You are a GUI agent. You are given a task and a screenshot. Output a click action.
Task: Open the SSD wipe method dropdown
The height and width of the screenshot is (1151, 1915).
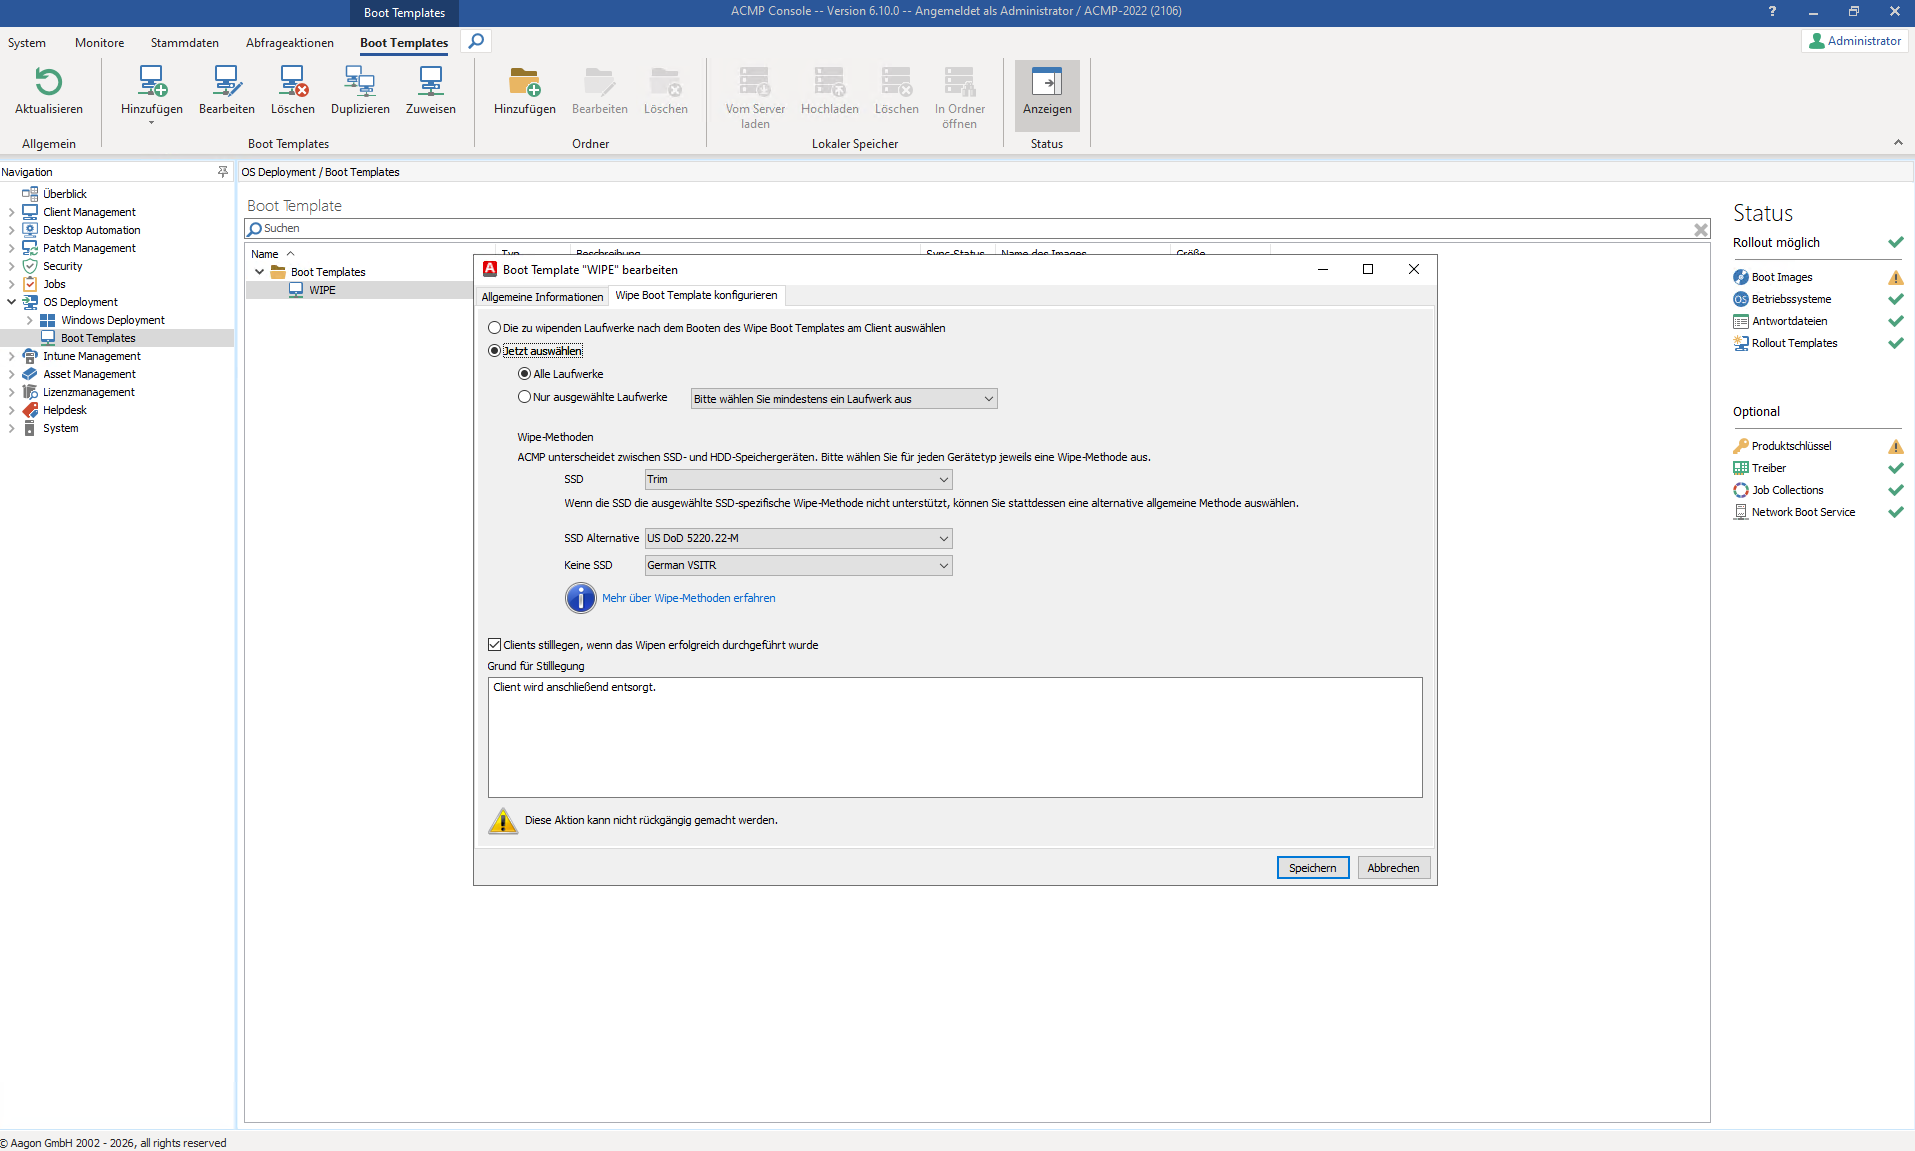(798, 480)
